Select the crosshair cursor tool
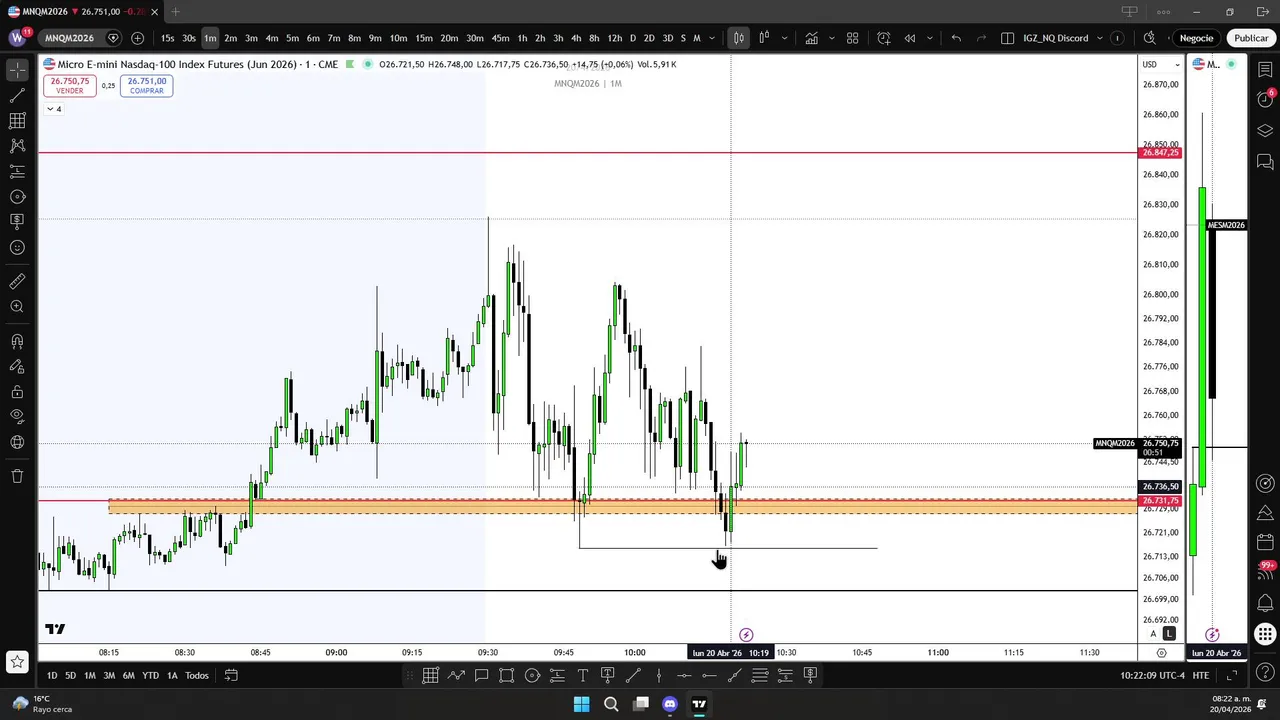The height and width of the screenshot is (720, 1280). coord(17,70)
